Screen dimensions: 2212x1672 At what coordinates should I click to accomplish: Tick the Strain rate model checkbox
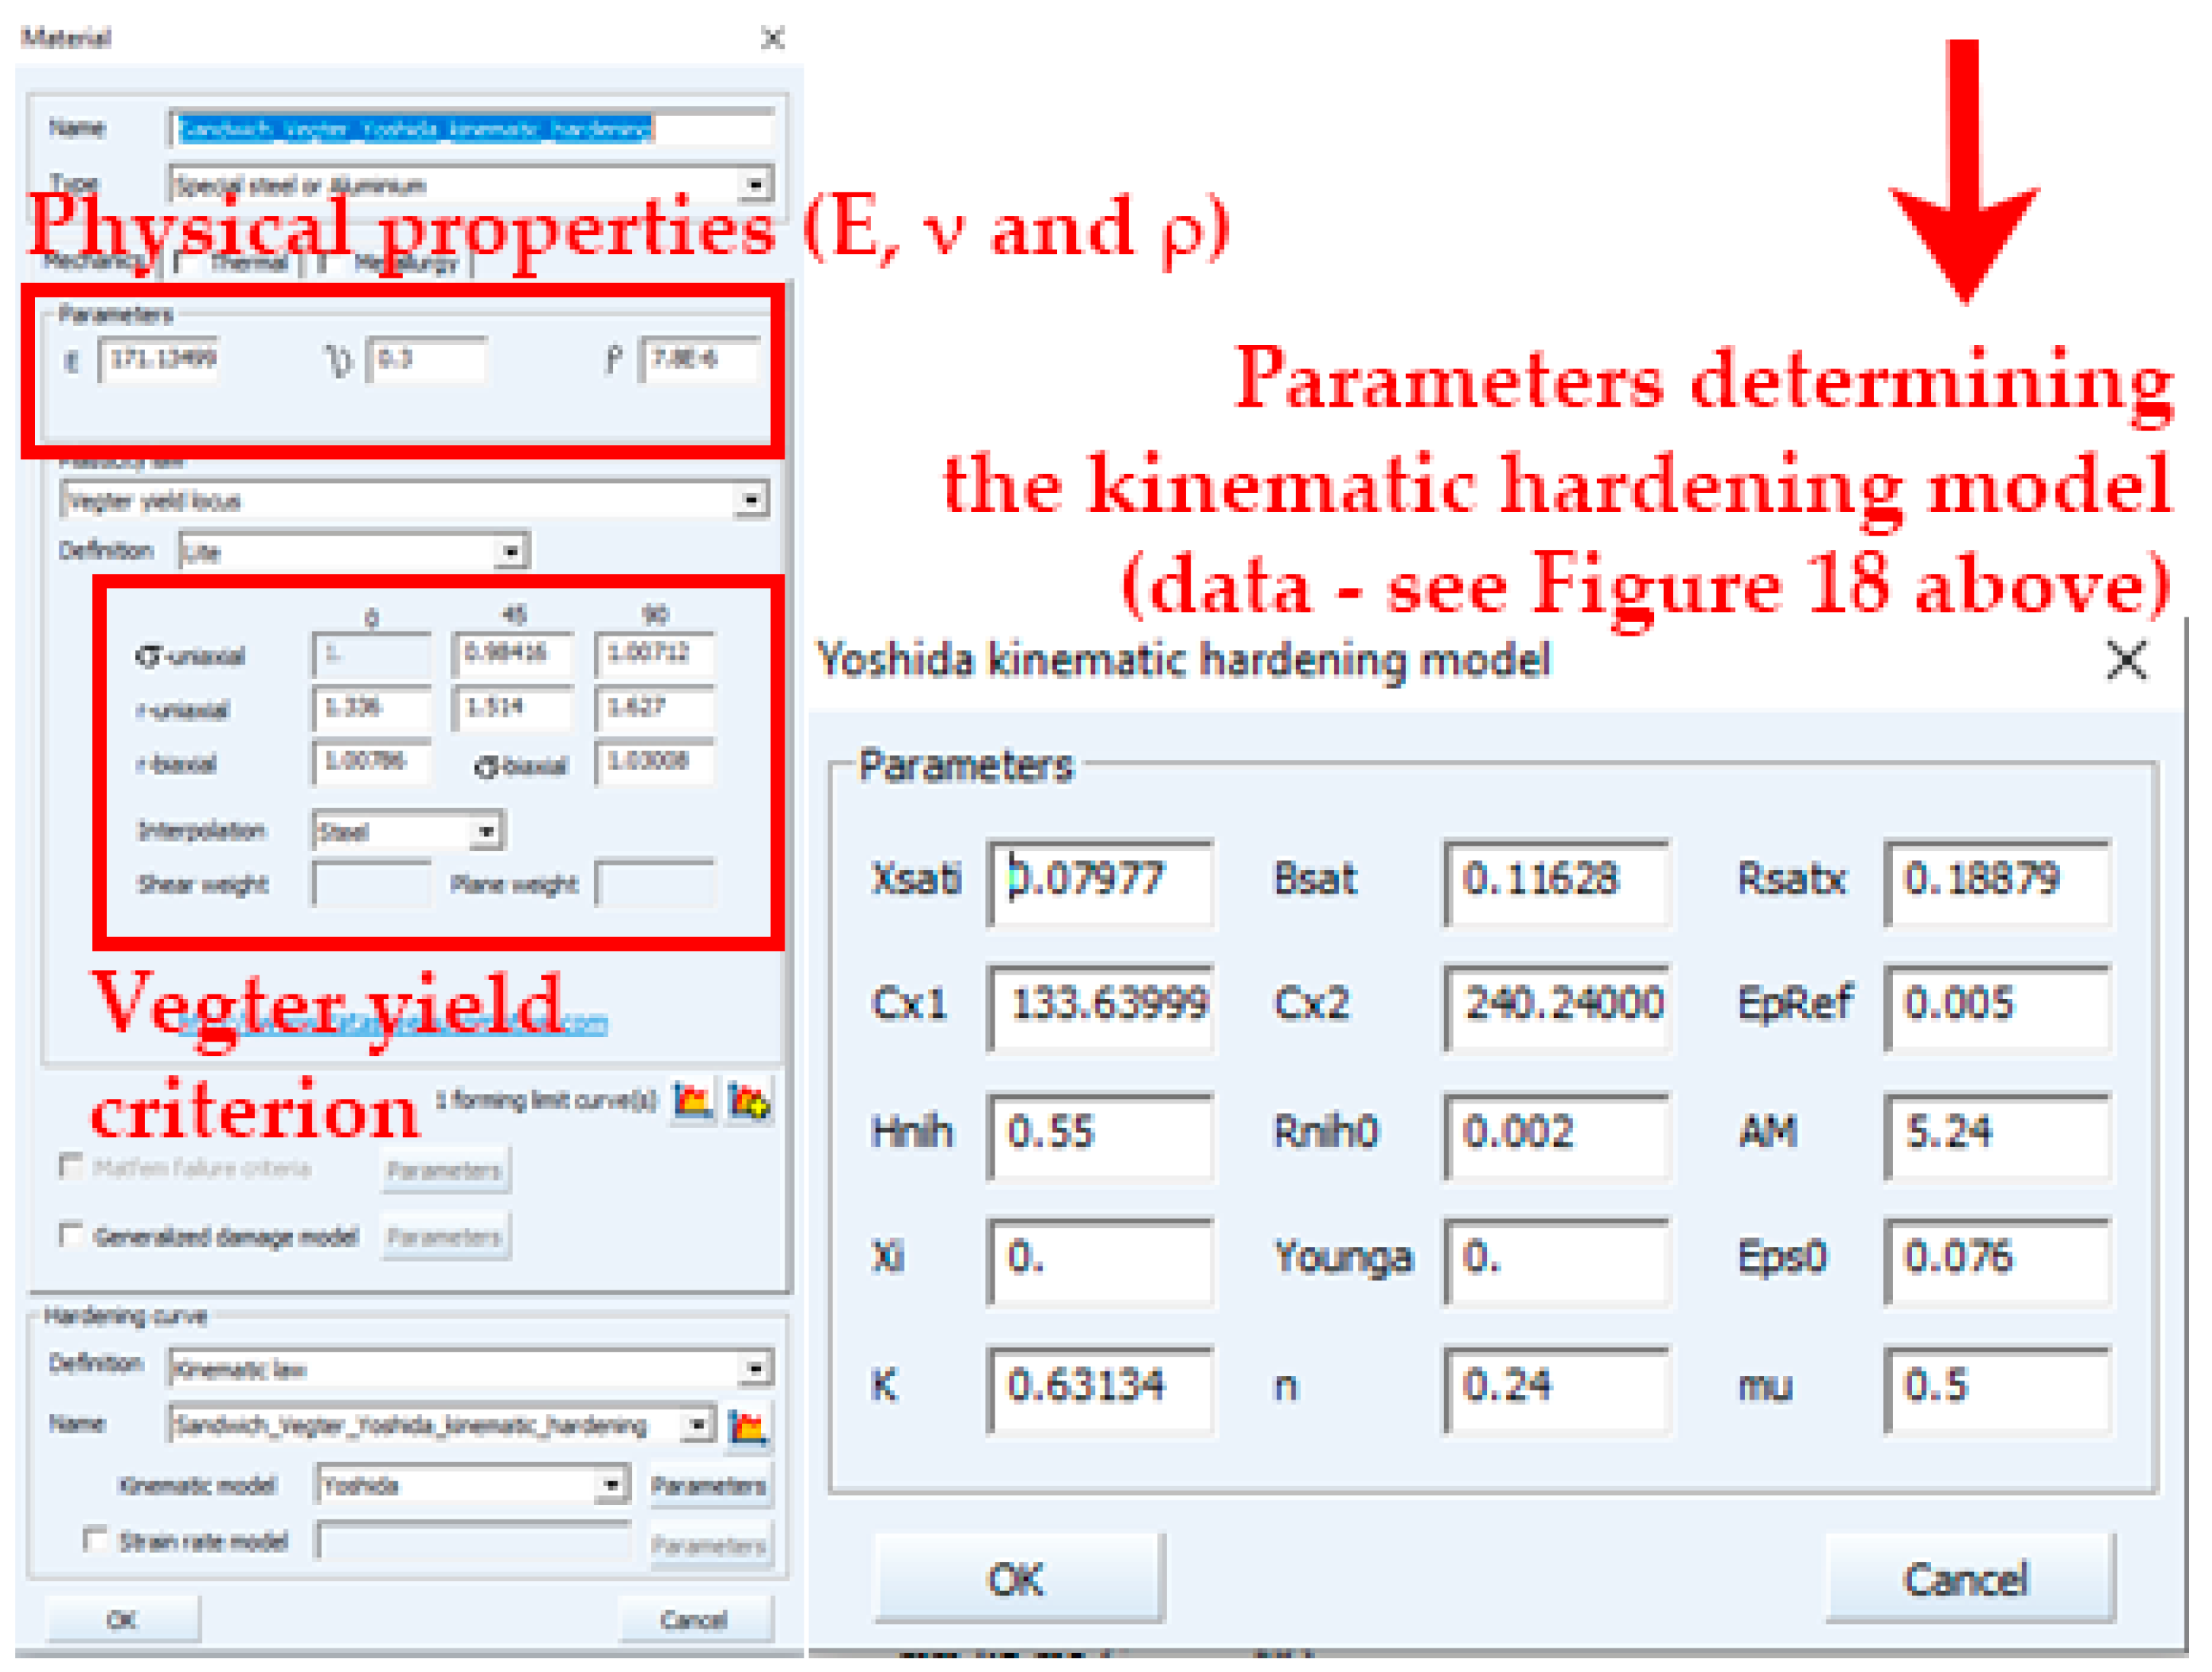click(95, 1540)
